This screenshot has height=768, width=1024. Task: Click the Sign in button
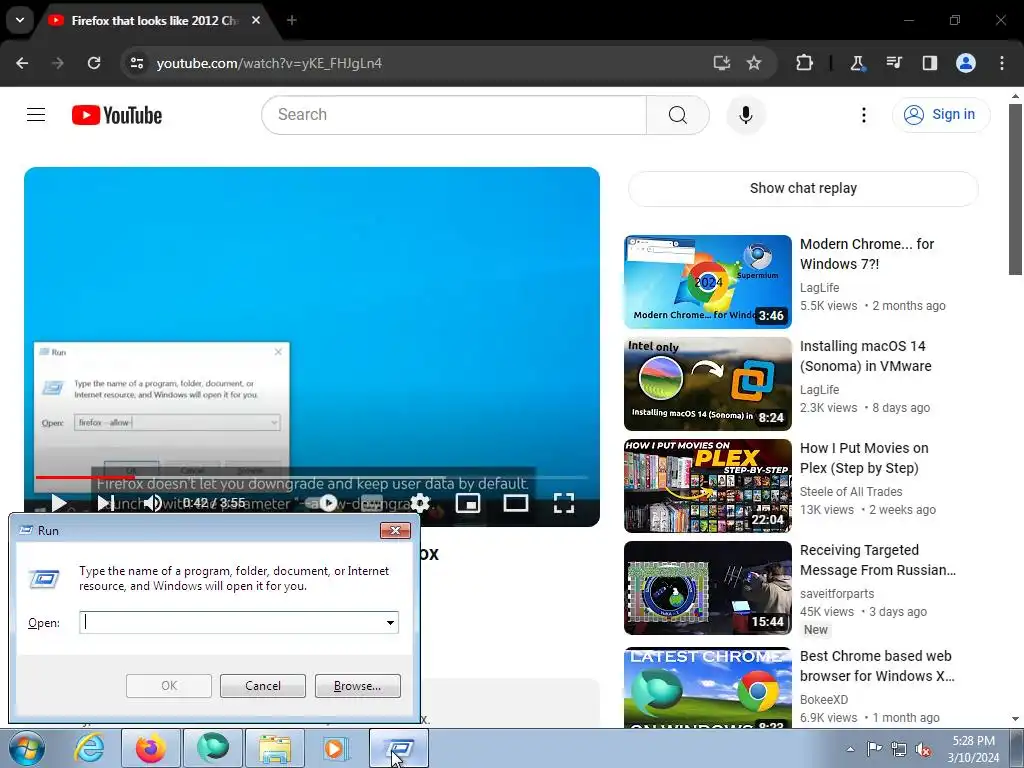click(x=940, y=115)
